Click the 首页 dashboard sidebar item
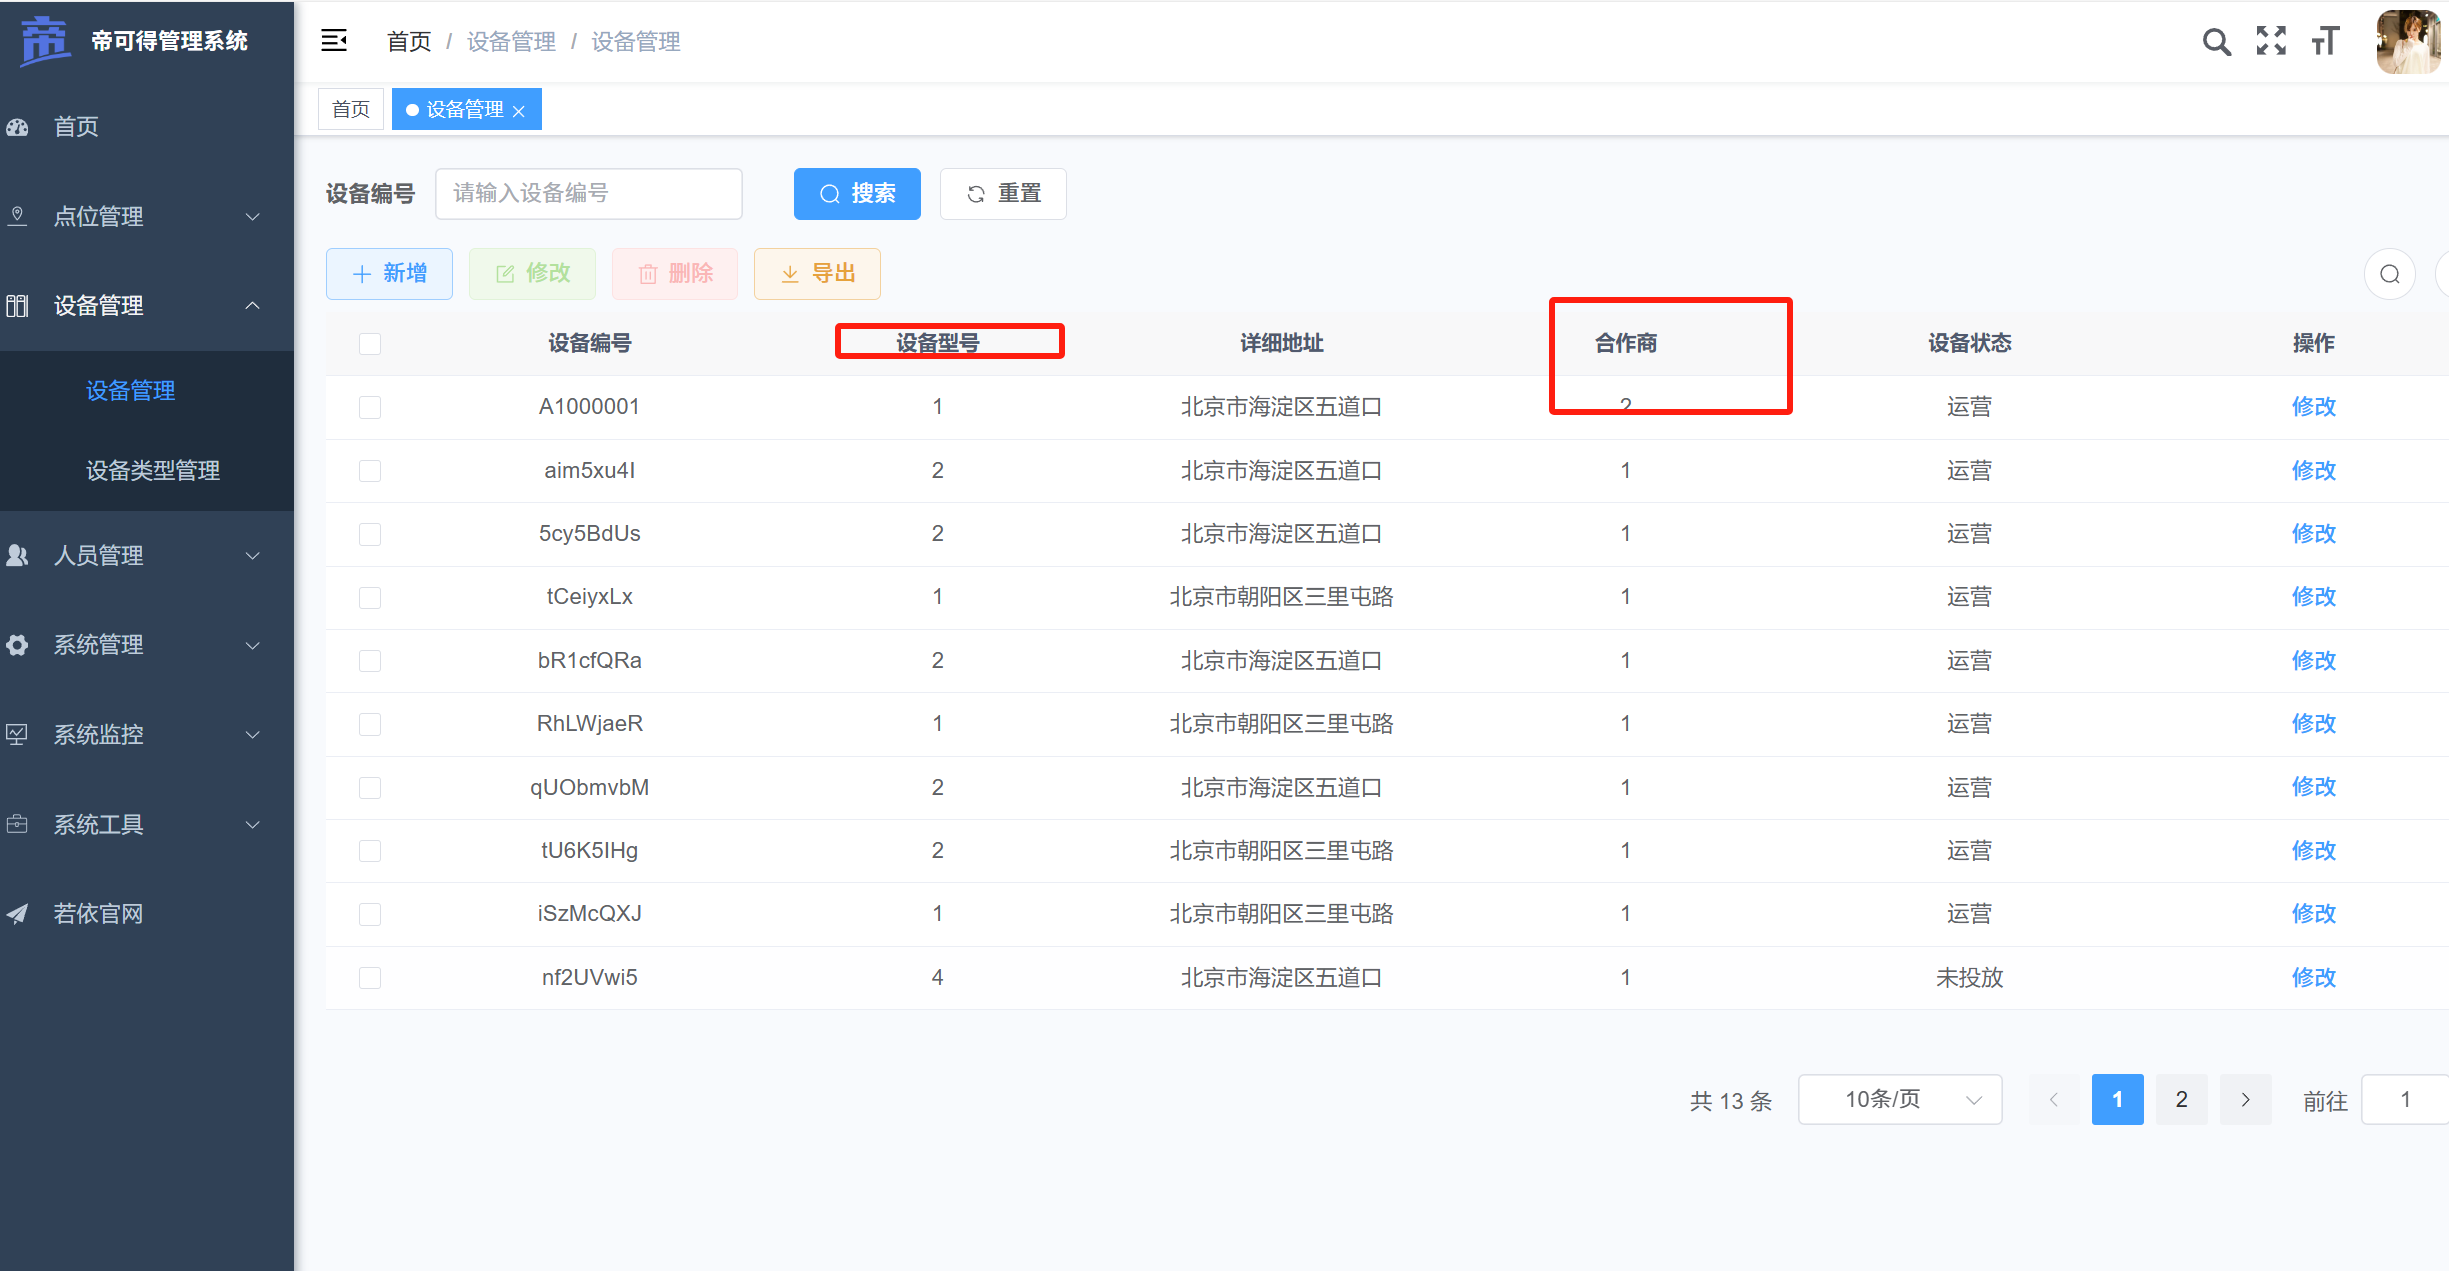This screenshot has width=2449, height=1271. [76, 127]
